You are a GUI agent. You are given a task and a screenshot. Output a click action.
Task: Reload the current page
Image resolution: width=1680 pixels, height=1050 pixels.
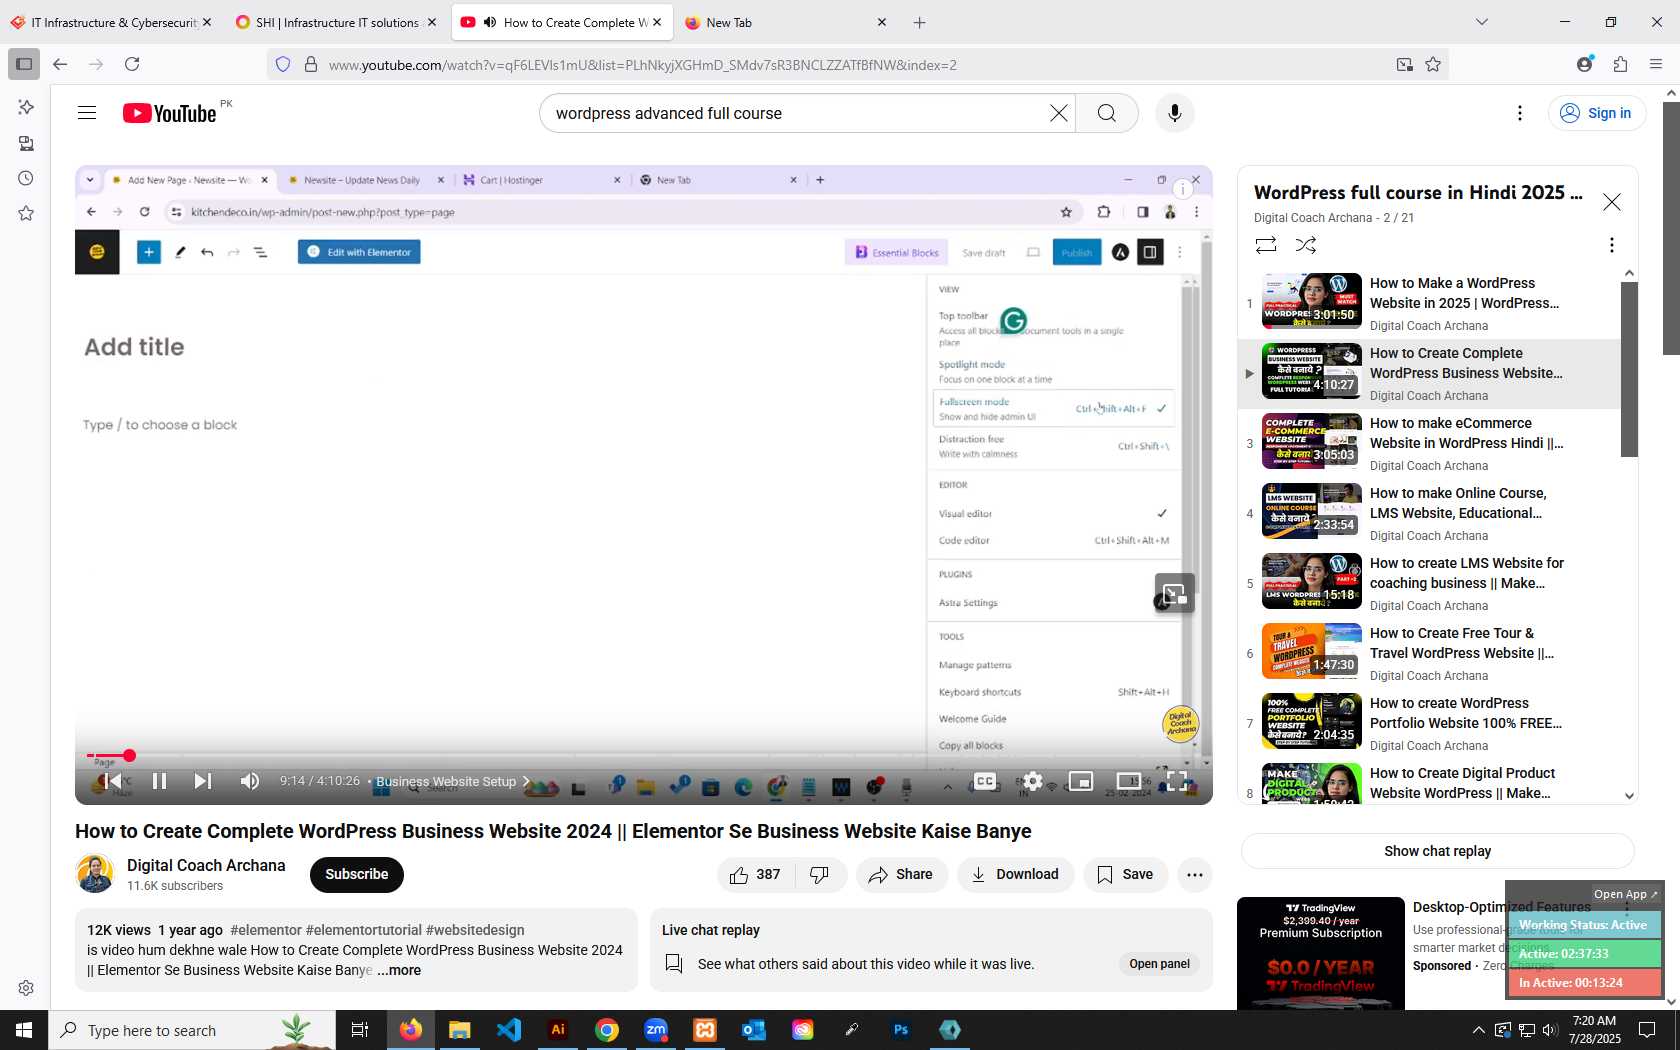132,64
